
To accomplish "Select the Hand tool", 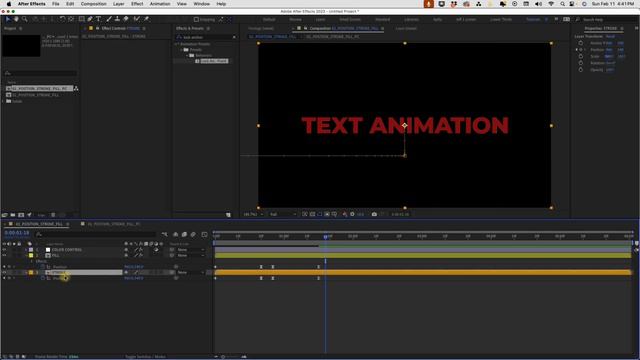I will (16, 19).
